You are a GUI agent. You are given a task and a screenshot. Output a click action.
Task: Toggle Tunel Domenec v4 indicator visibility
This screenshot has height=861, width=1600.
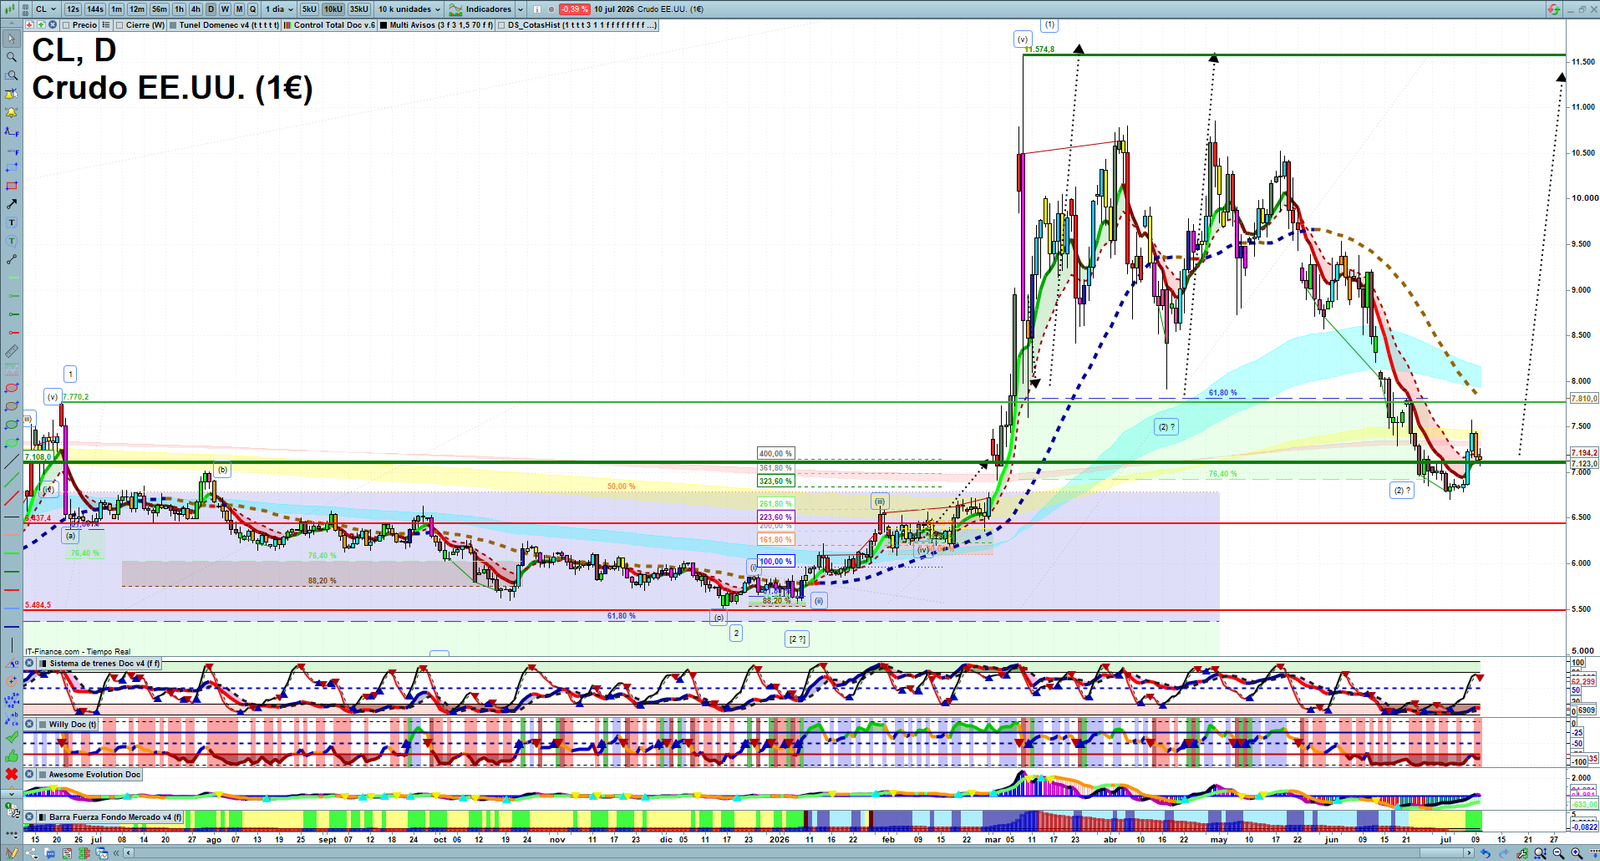[x=173, y=25]
